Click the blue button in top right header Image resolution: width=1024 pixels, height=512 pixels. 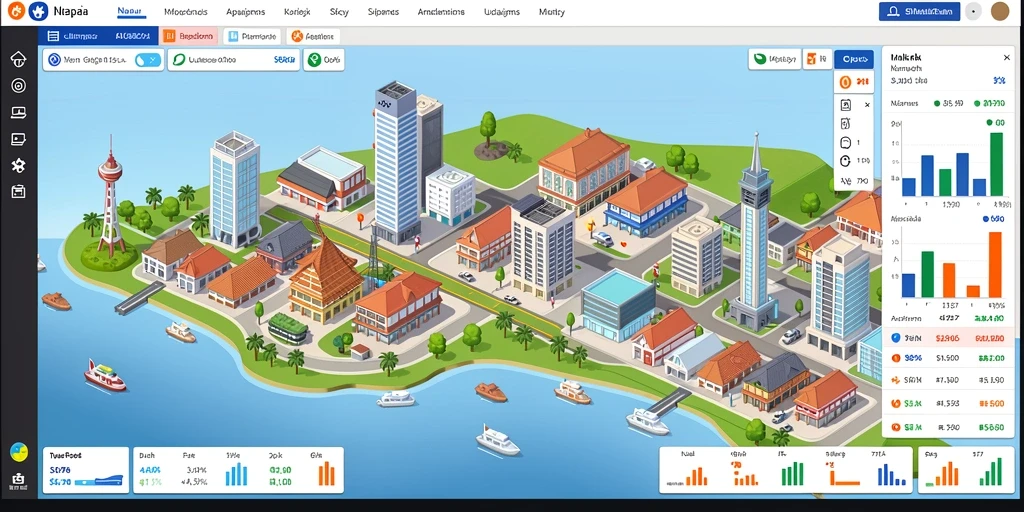pyautogui.click(x=920, y=11)
